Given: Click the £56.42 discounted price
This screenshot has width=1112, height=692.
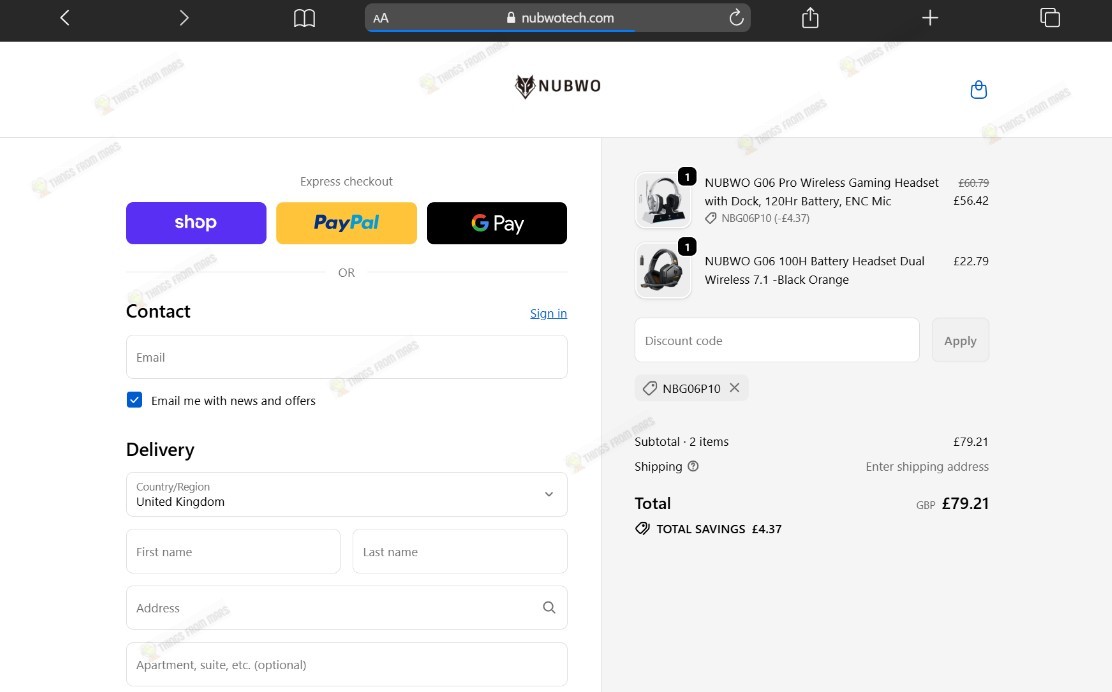Looking at the screenshot, I should click(x=971, y=201).
